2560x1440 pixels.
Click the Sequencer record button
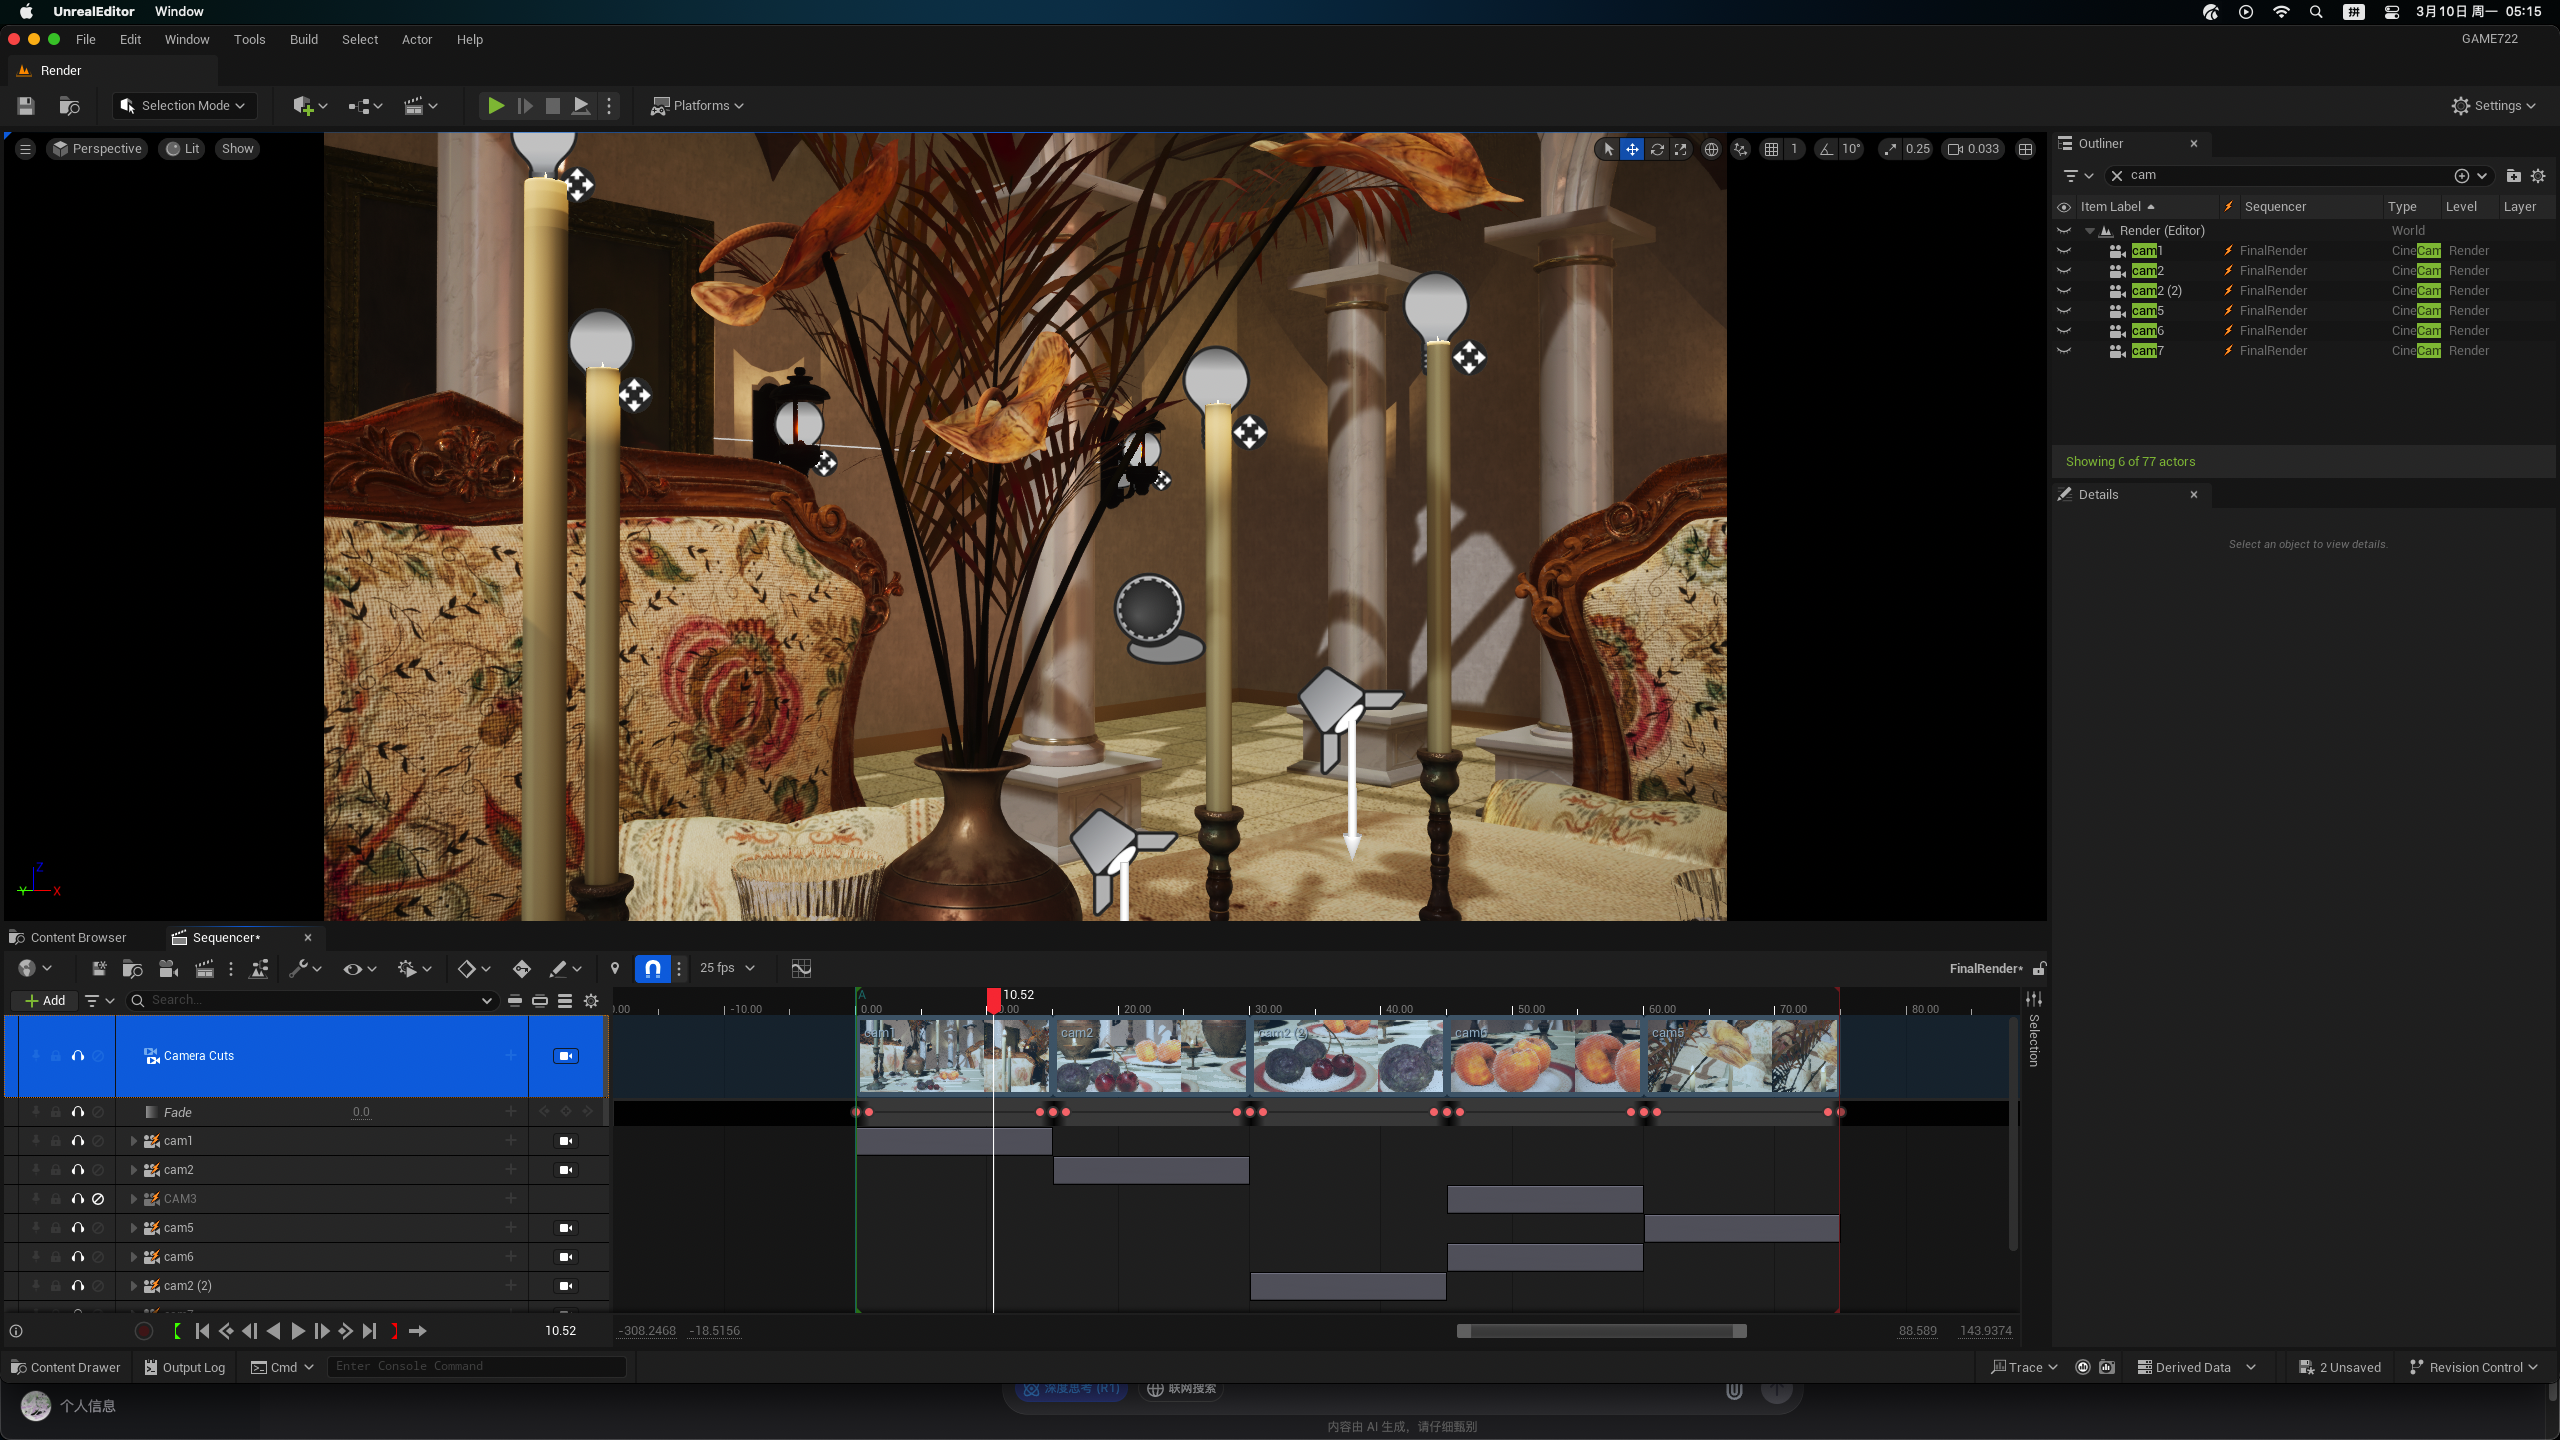(144, 1331)
